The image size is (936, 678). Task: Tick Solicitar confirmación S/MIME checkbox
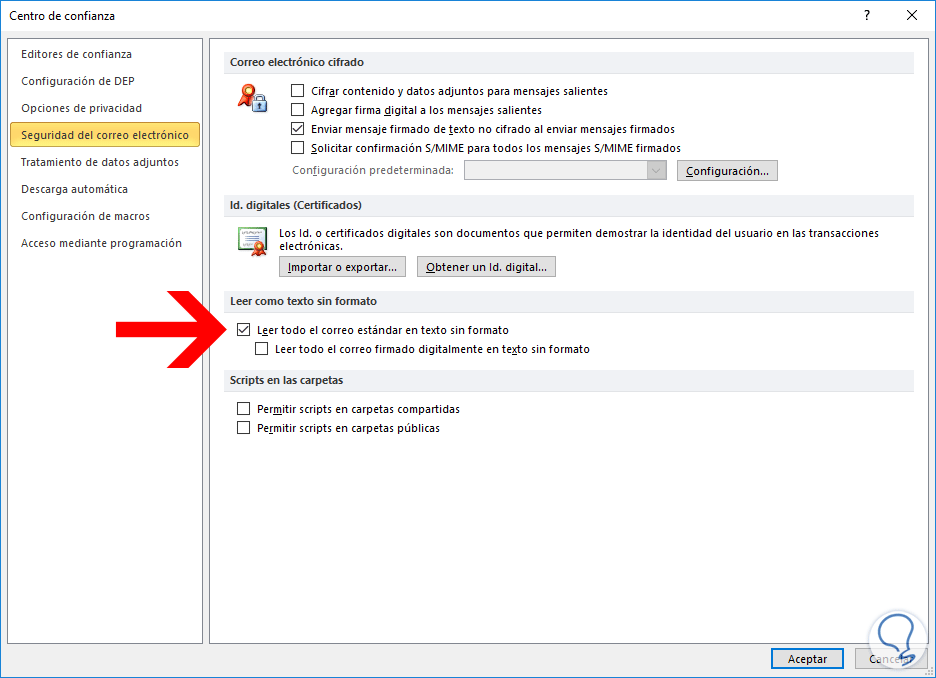[x=297, y=147]
